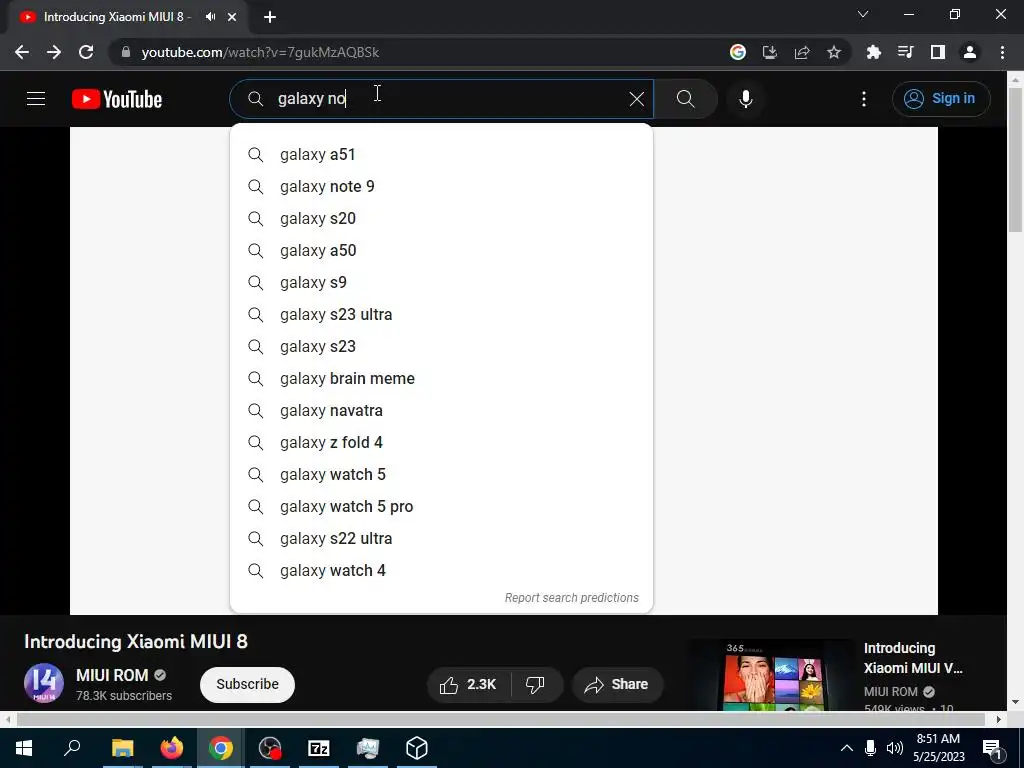Go back in Chrome
The width and height of the screenshot is (1024, 768).
22,52
